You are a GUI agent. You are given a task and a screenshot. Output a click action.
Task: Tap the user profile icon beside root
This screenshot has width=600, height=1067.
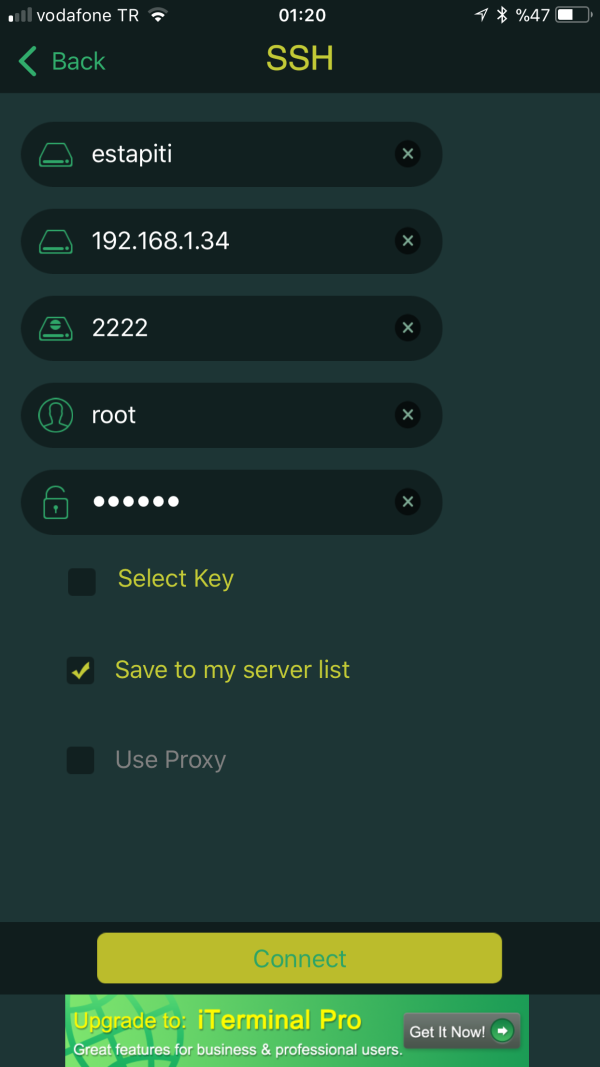point(56,415)
